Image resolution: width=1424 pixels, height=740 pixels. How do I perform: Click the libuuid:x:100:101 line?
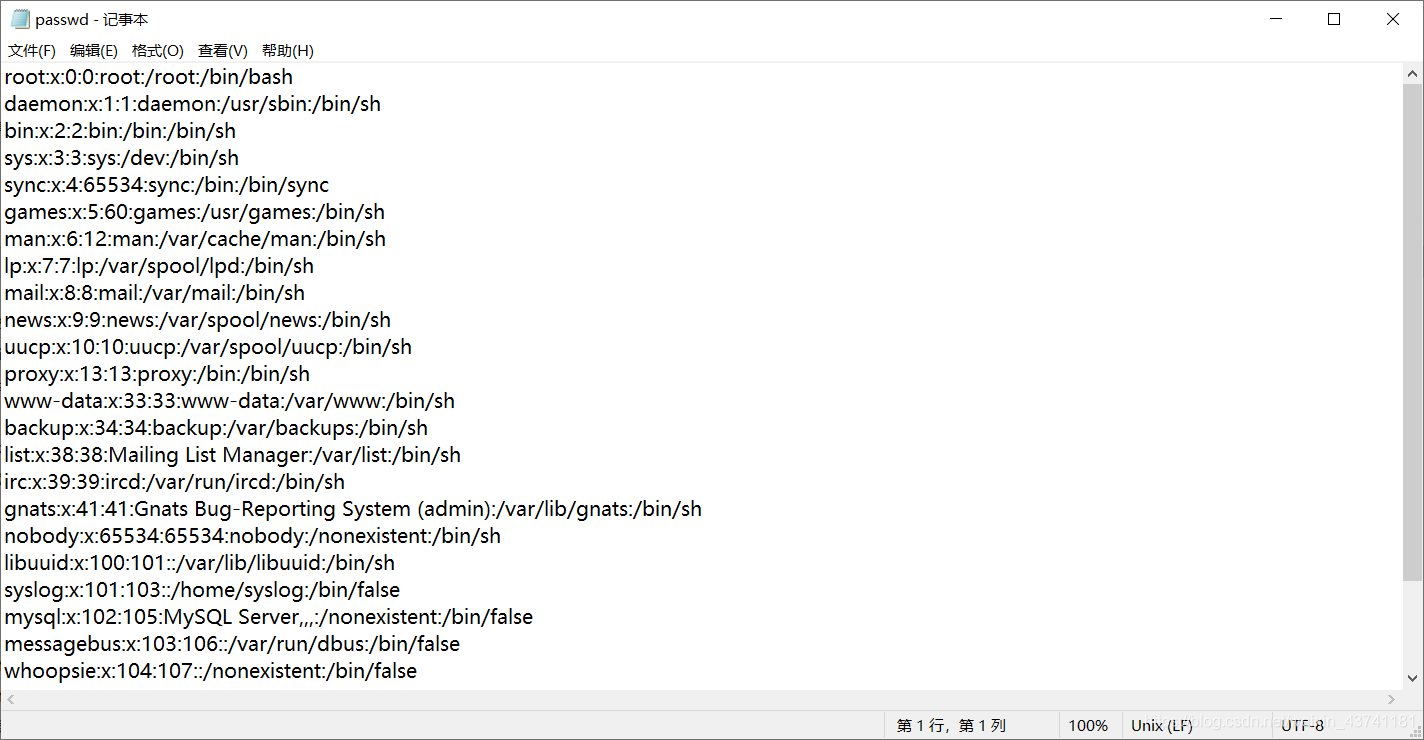200,563
